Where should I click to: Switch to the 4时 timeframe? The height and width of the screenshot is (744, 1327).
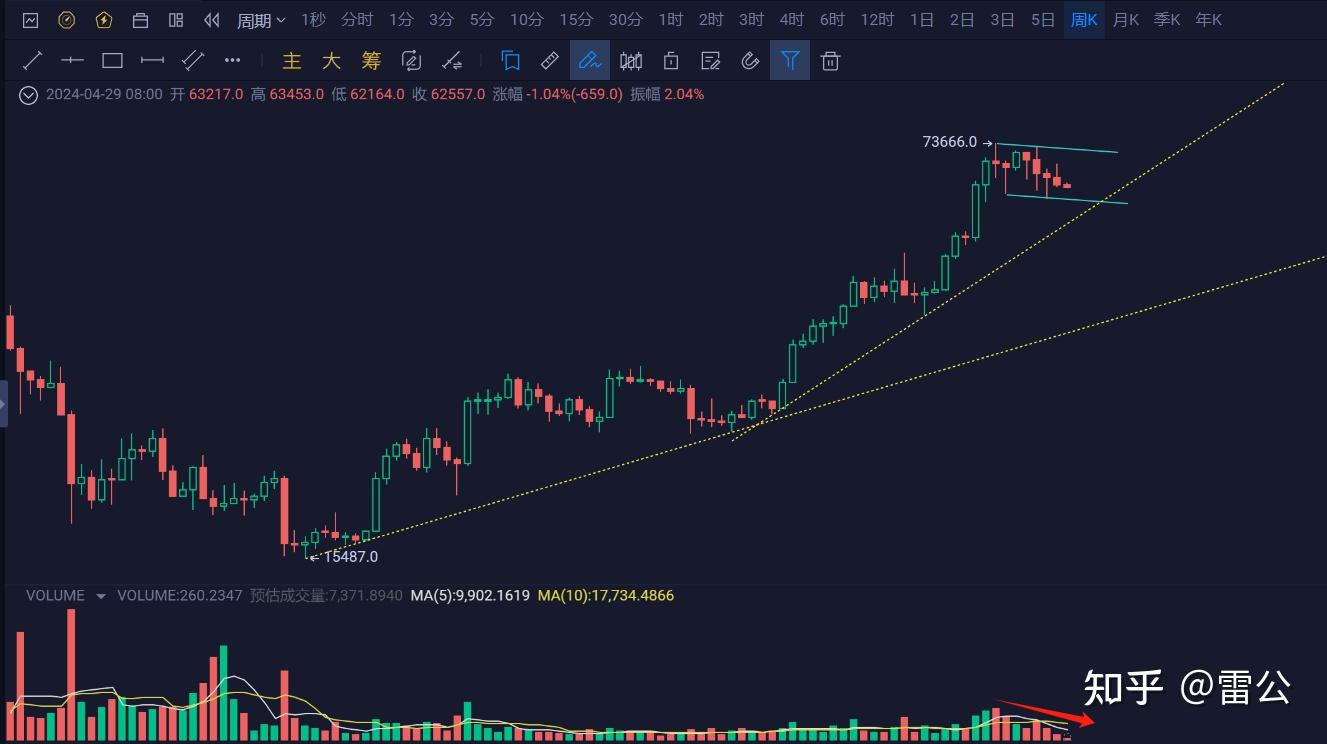coord(791,20)
